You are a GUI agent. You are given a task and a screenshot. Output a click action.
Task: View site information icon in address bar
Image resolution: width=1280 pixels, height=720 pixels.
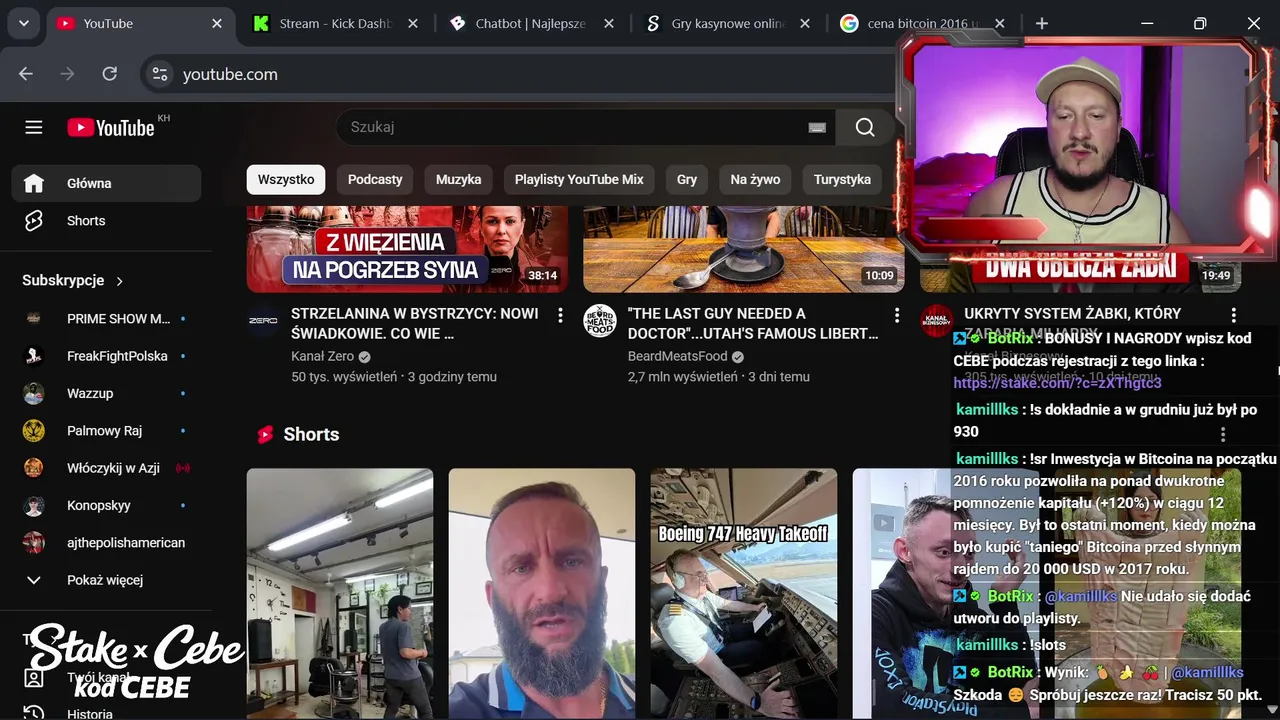[159, 74]
